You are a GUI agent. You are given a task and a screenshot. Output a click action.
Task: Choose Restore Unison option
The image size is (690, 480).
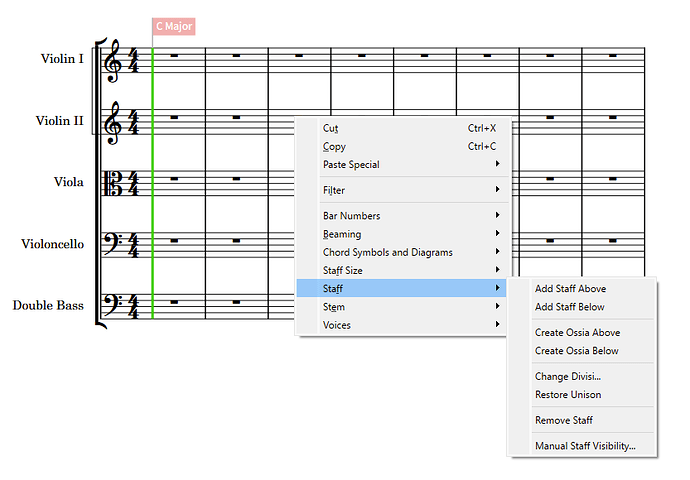click(568, 395)
